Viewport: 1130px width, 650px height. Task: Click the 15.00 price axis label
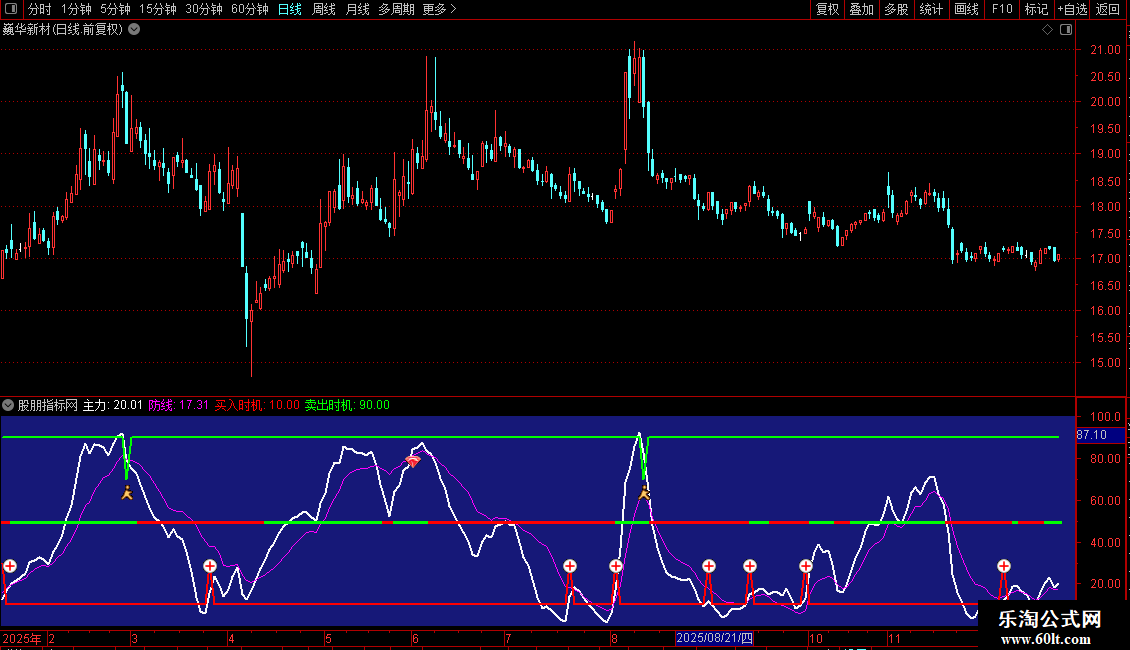(1105, 363)
